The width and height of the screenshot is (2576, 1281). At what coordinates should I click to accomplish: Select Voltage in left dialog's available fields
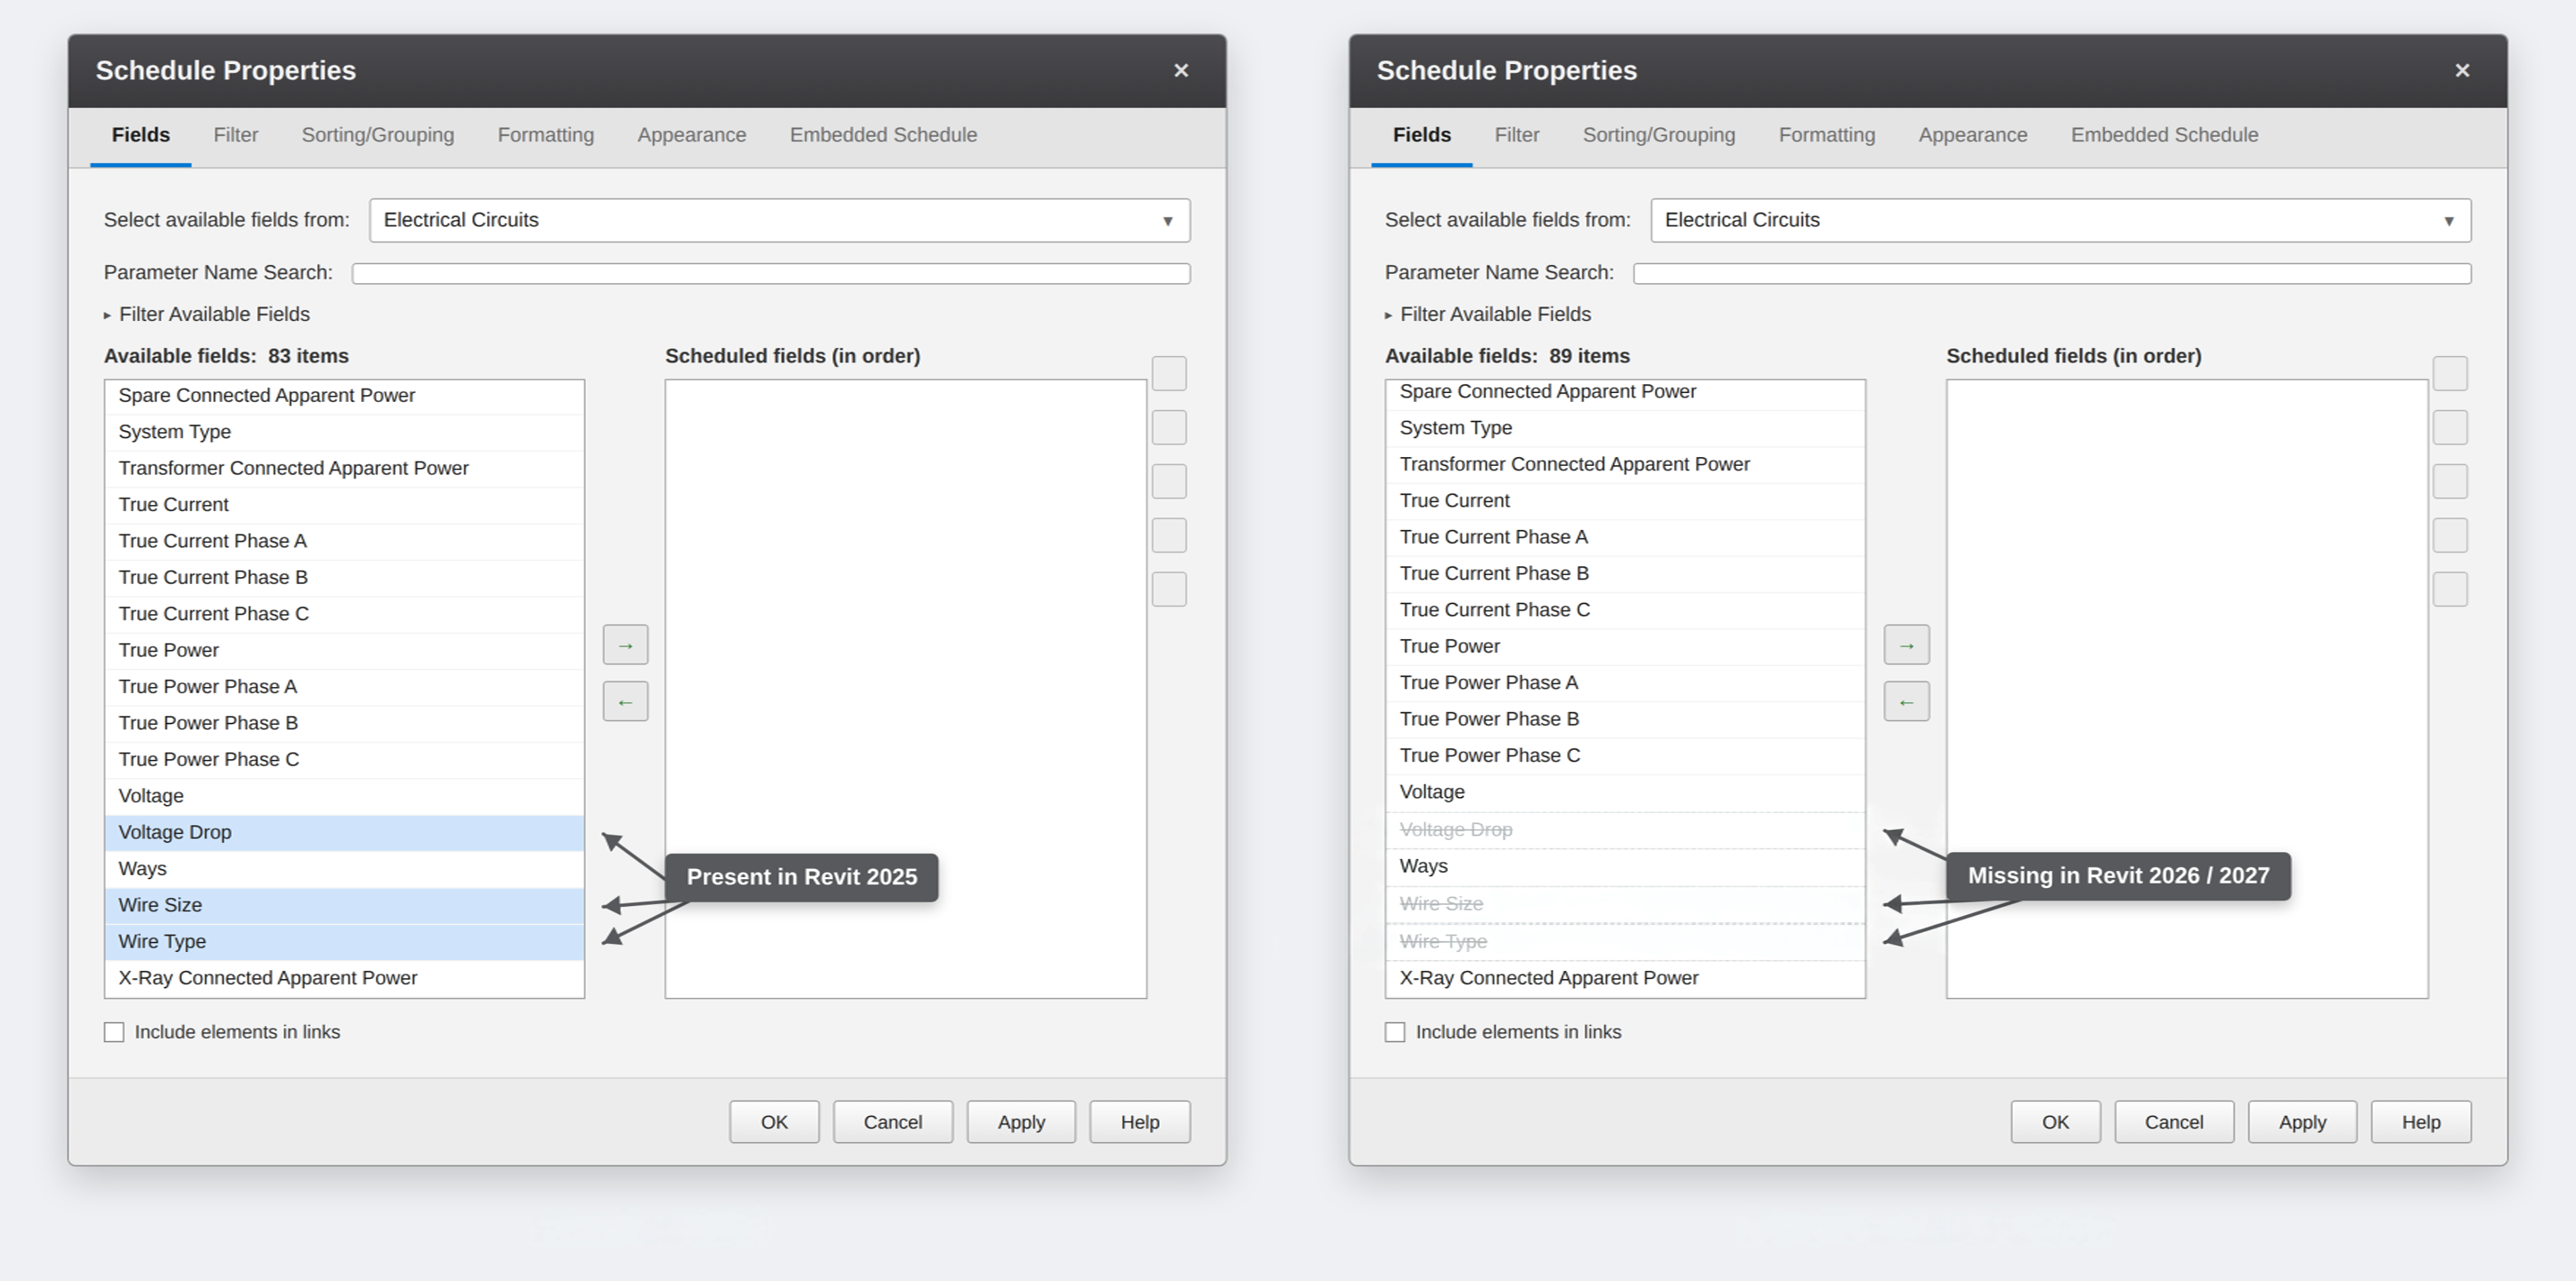coord(344,796)
